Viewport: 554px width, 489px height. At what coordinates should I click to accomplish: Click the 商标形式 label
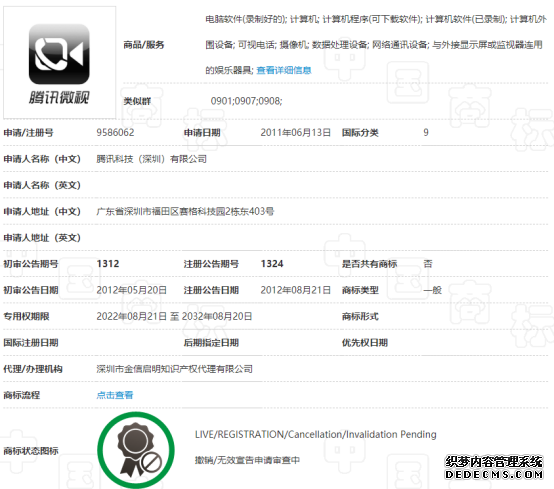click(x=360, y=316)
